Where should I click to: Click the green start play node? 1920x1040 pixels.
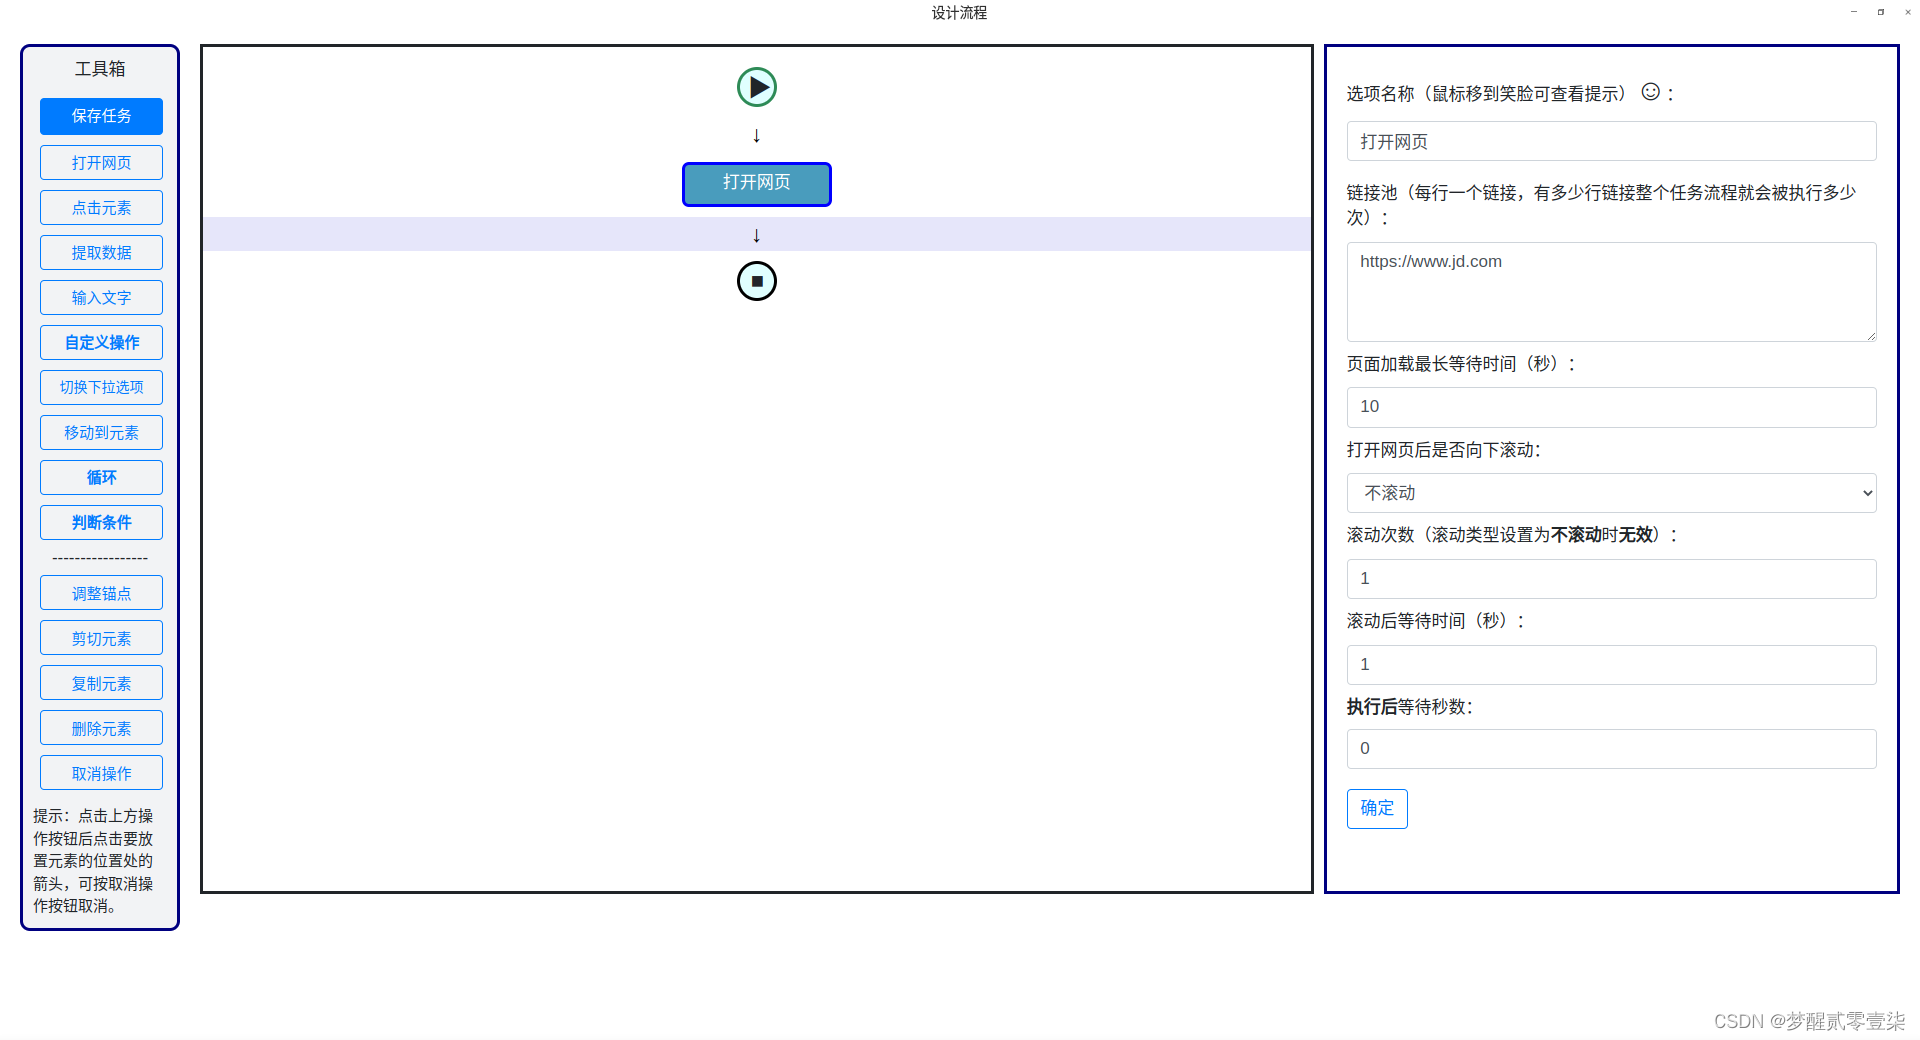[757, 87]
